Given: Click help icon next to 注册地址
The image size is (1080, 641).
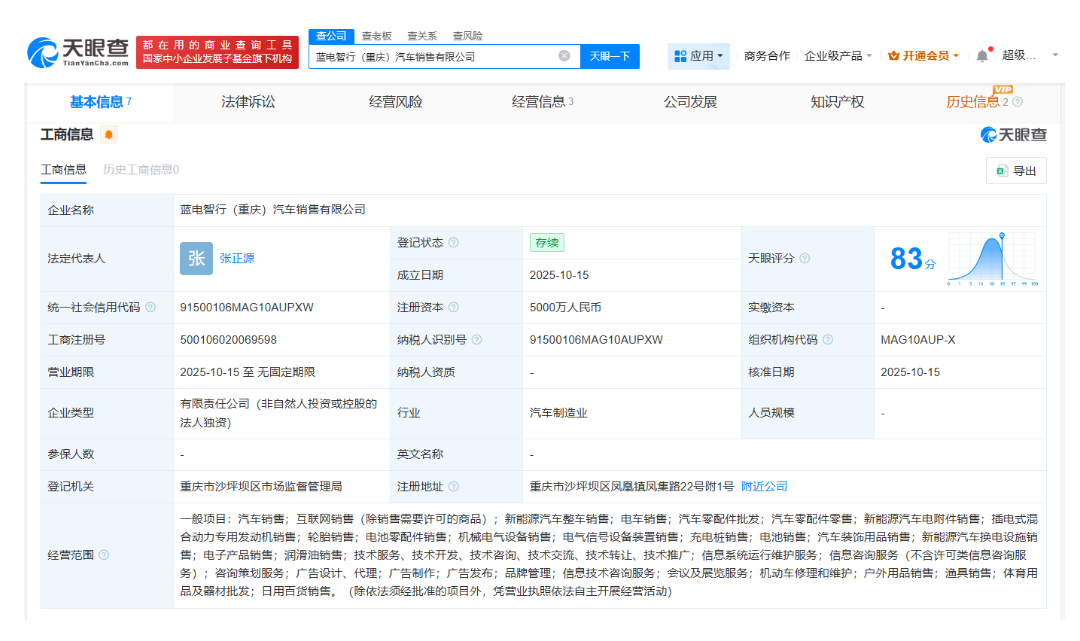Looking at the screenshot, I should click(453, 487).
